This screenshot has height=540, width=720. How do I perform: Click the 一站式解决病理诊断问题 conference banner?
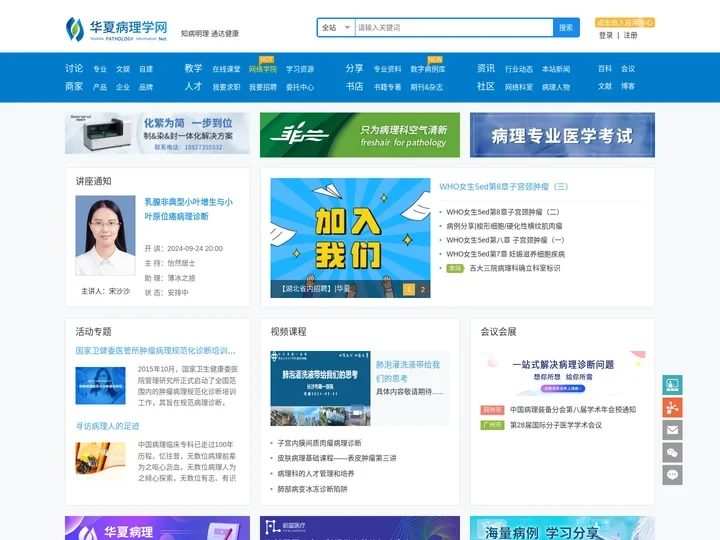562,373
